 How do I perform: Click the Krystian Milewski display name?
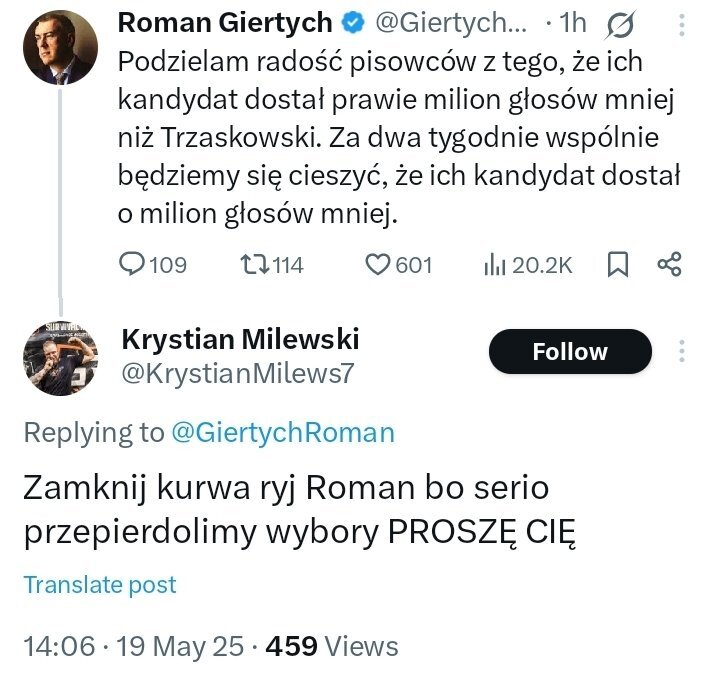(239, 339)
